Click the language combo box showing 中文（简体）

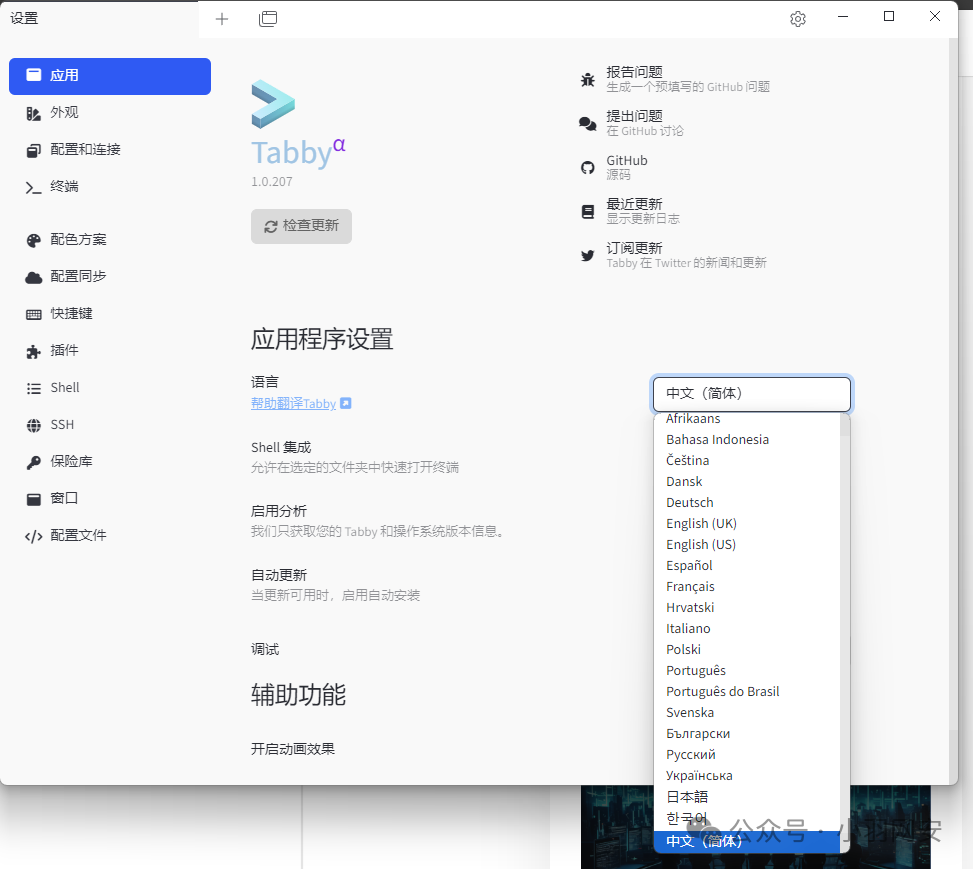coord(751,394)
